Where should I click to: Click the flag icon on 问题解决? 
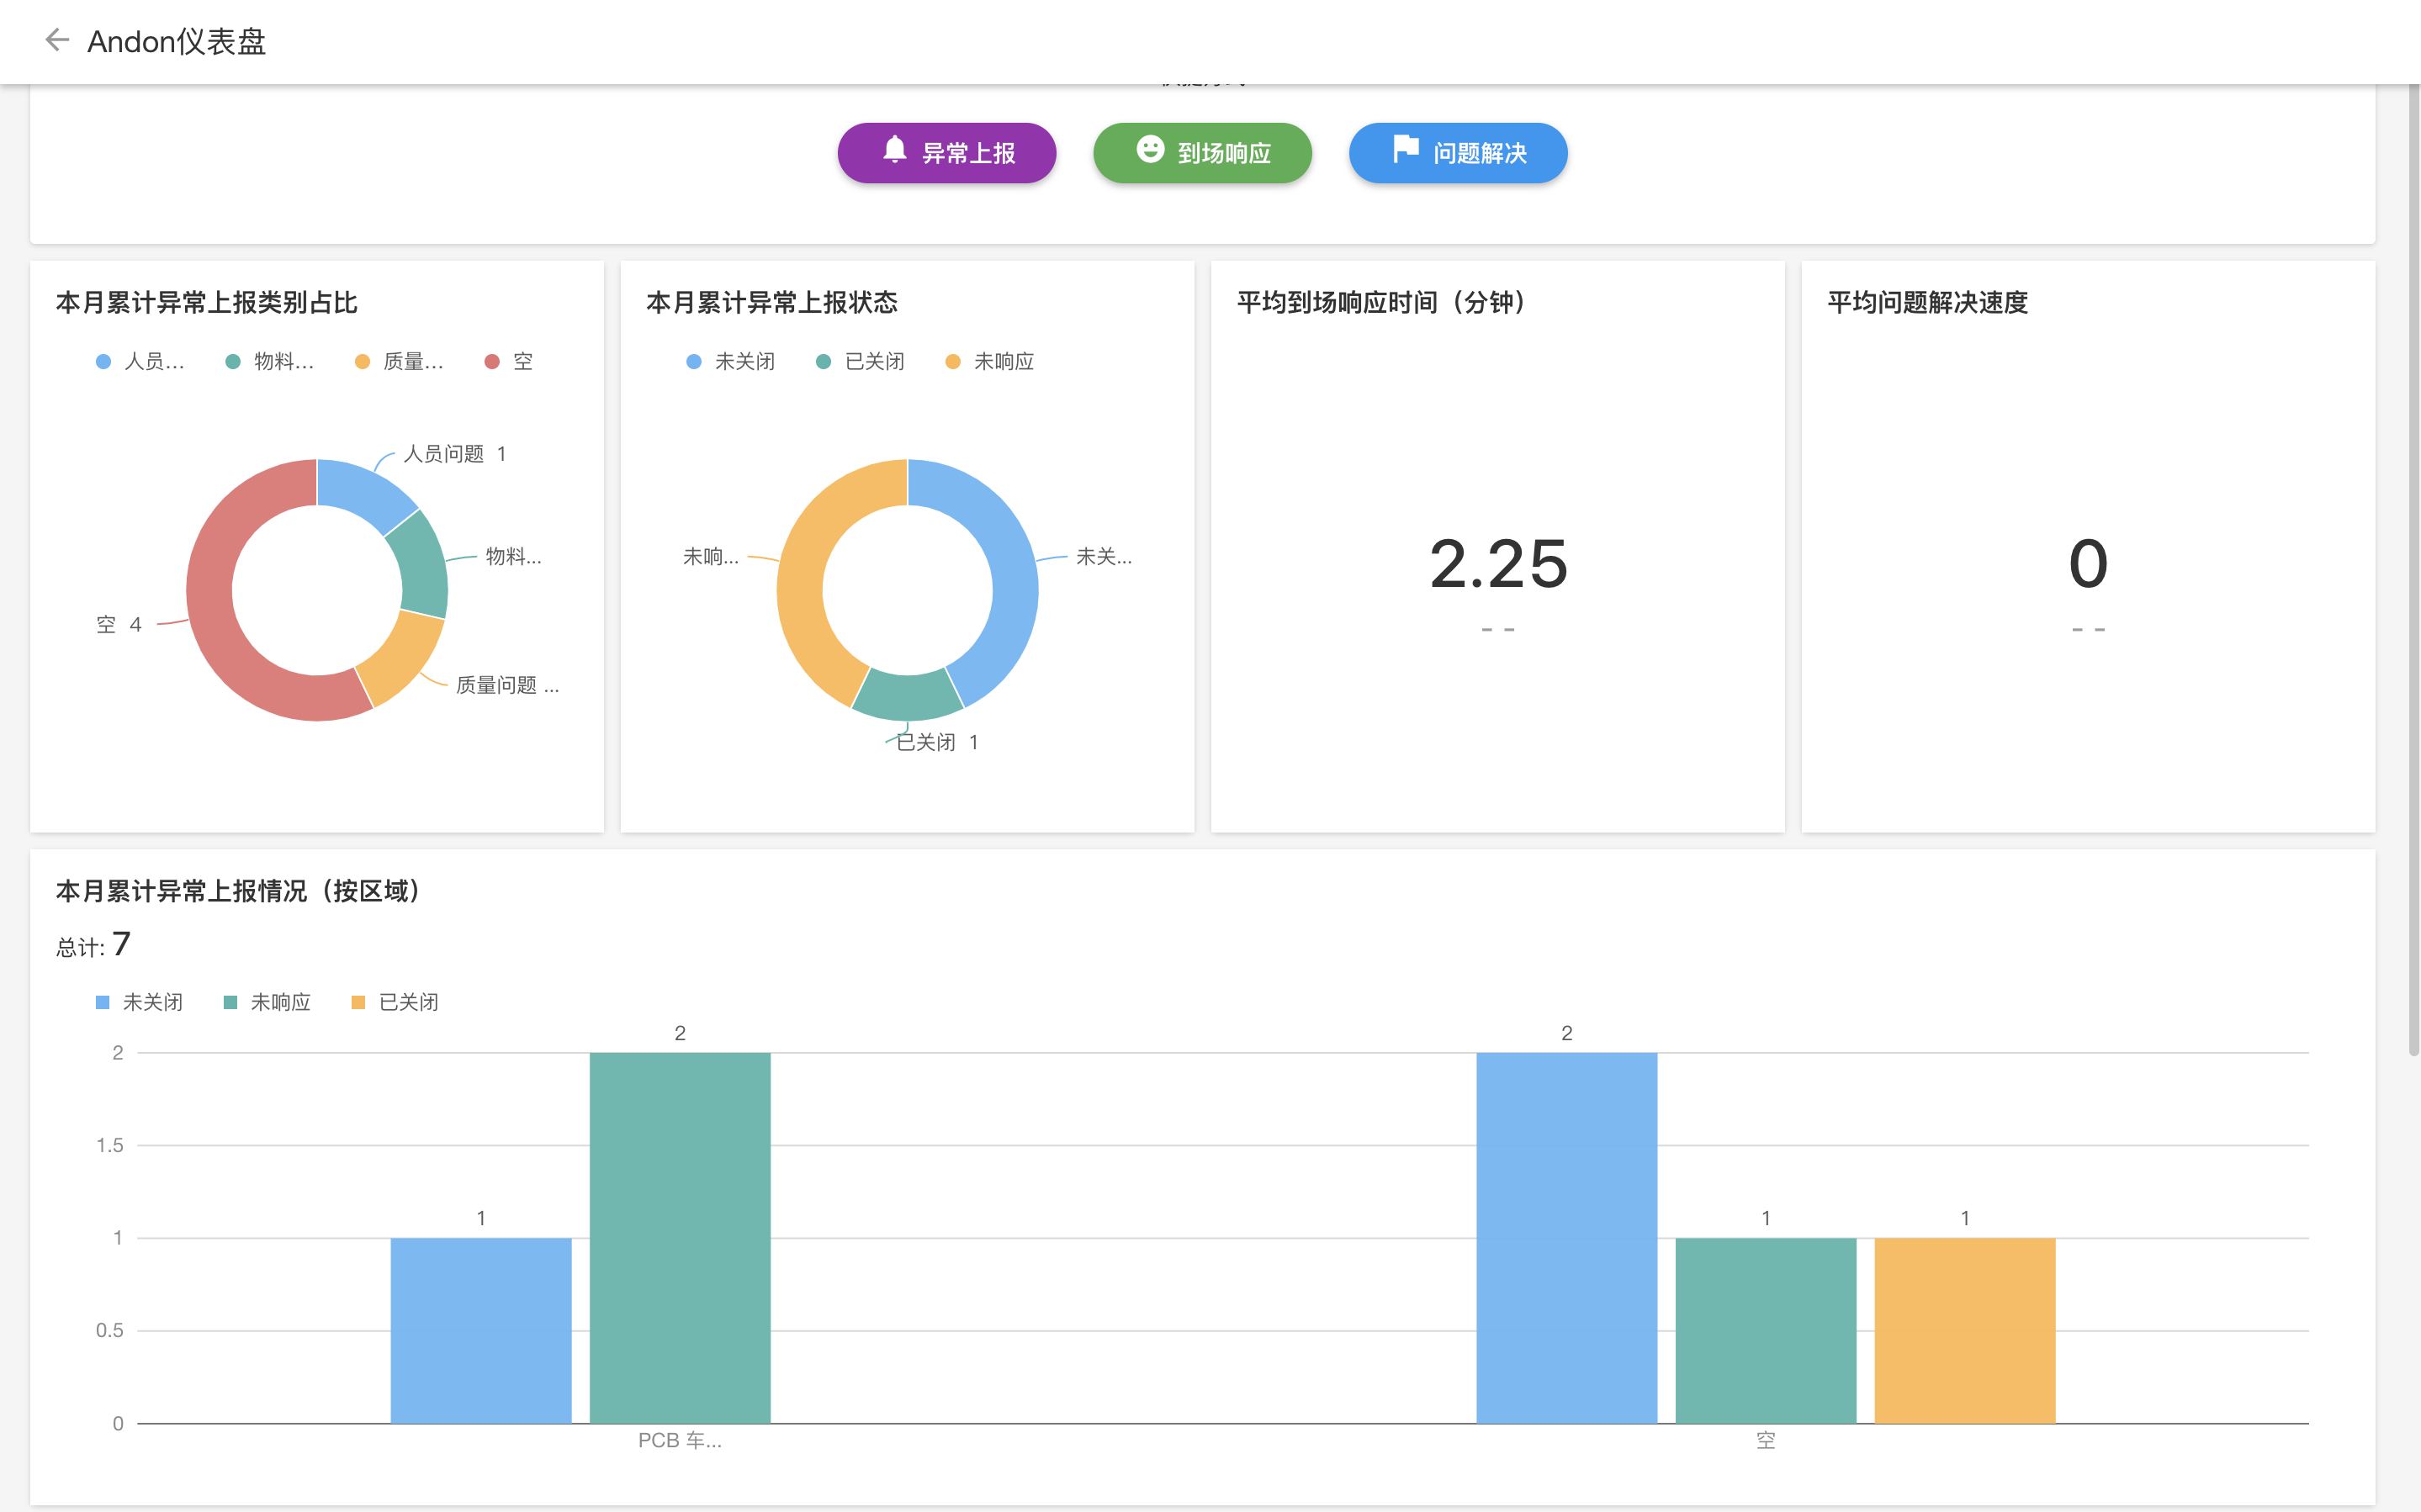(1405, 150)
